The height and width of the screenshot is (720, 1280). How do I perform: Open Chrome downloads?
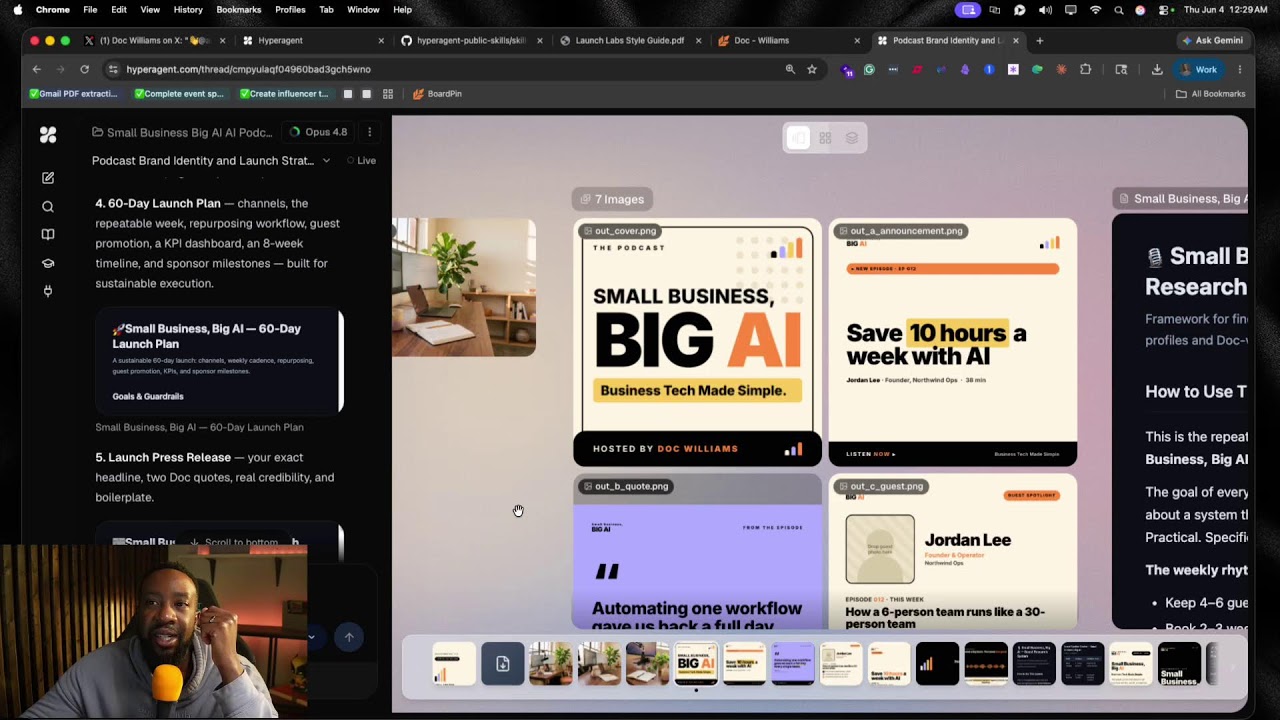pos(1157,70)
